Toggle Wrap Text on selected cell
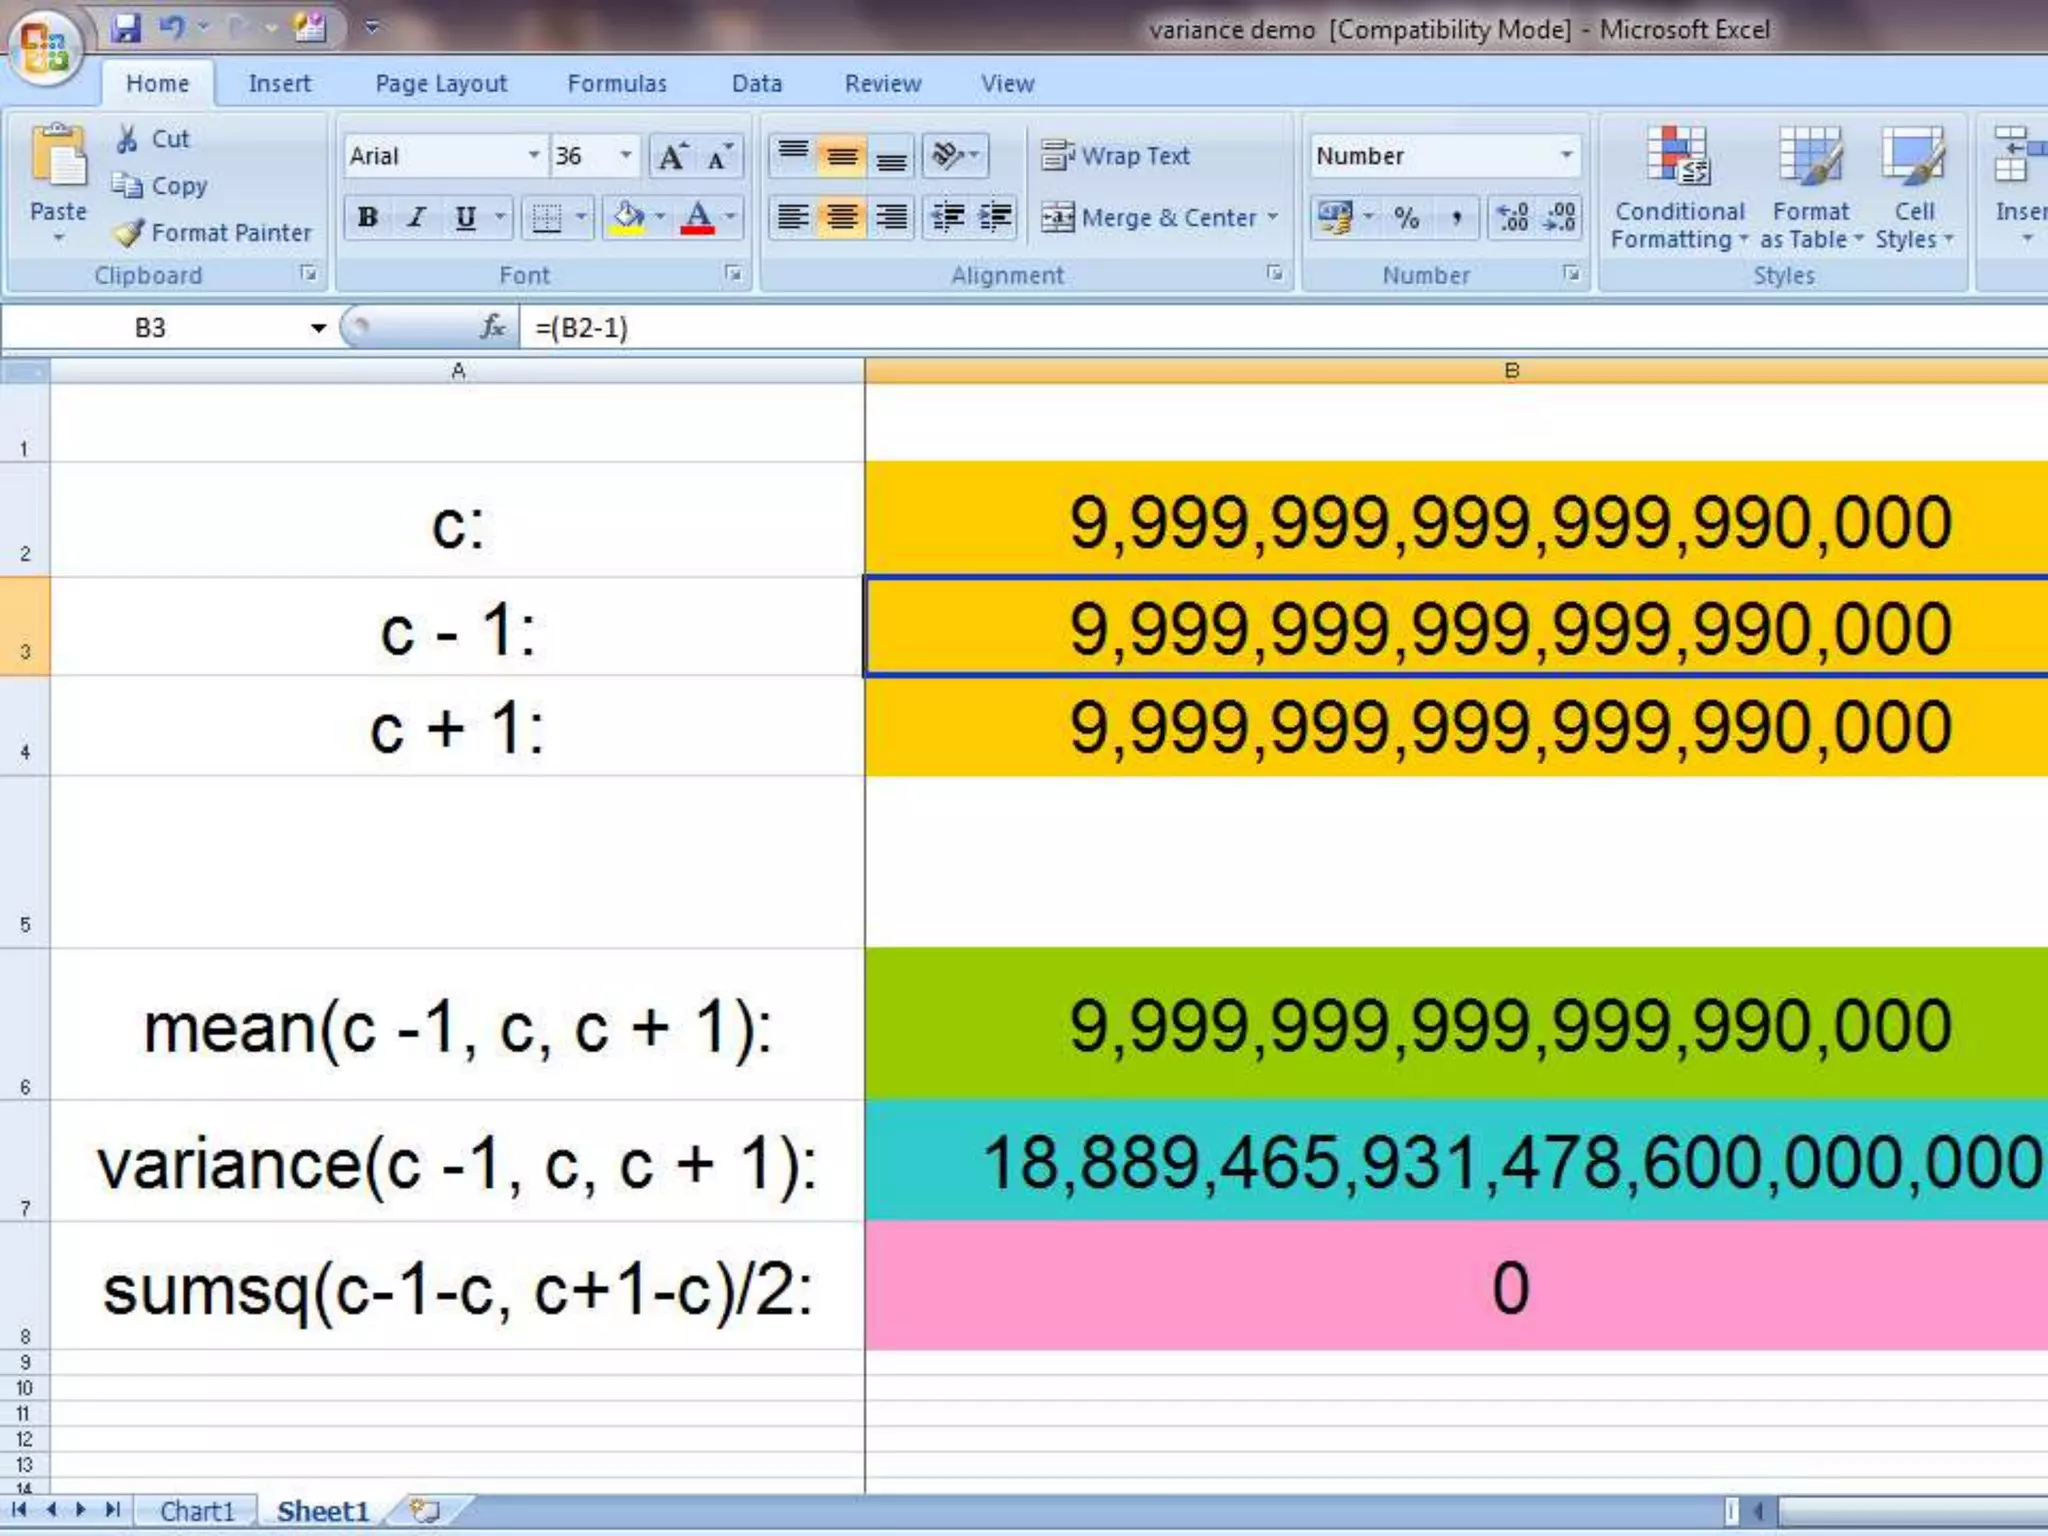This screenshot has width=2048, height=1536. coord(1115,156)
